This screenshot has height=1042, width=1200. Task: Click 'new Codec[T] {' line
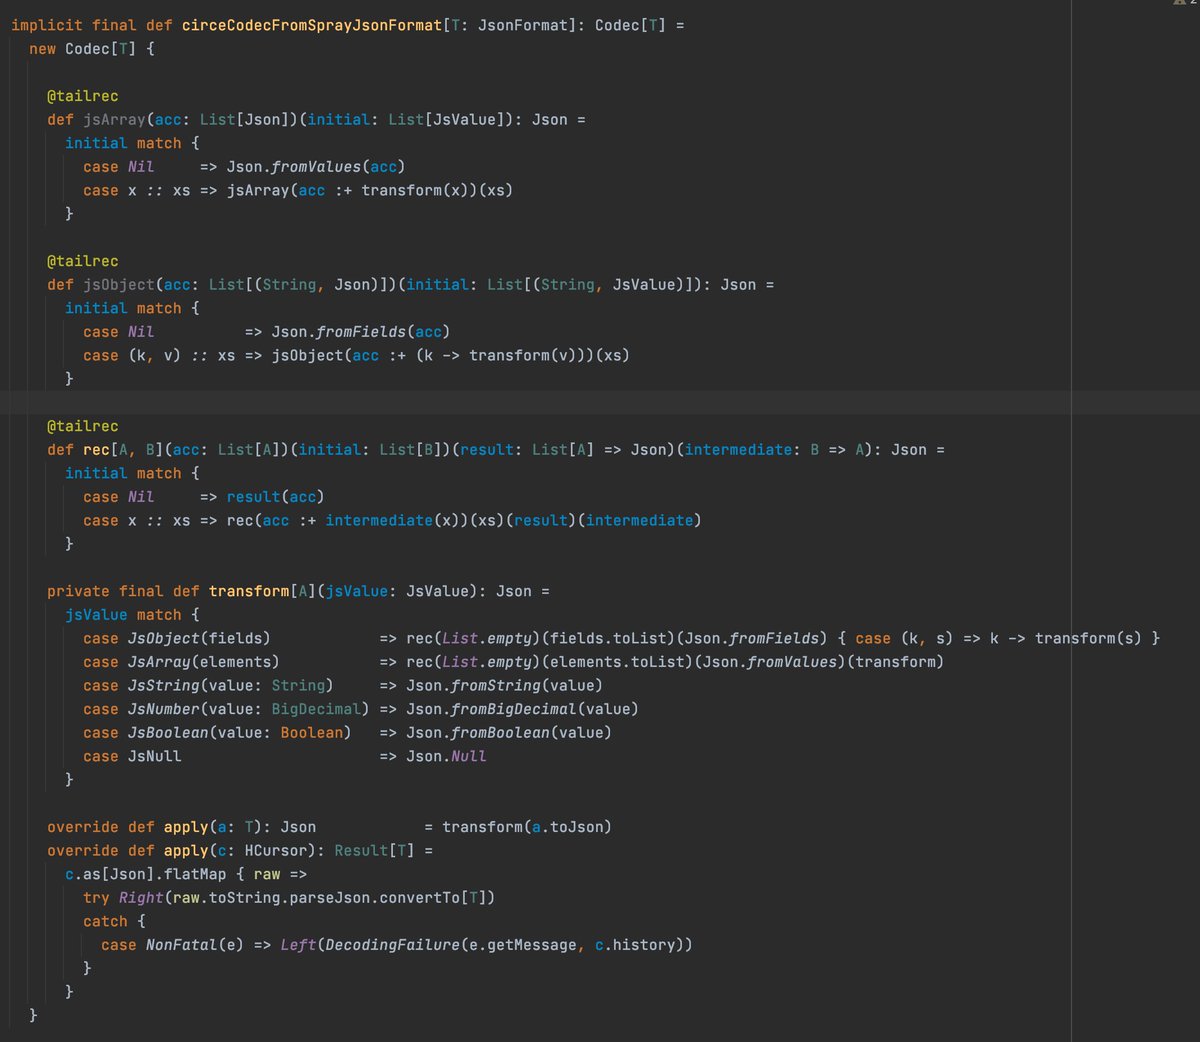click(x=92, y=48)
